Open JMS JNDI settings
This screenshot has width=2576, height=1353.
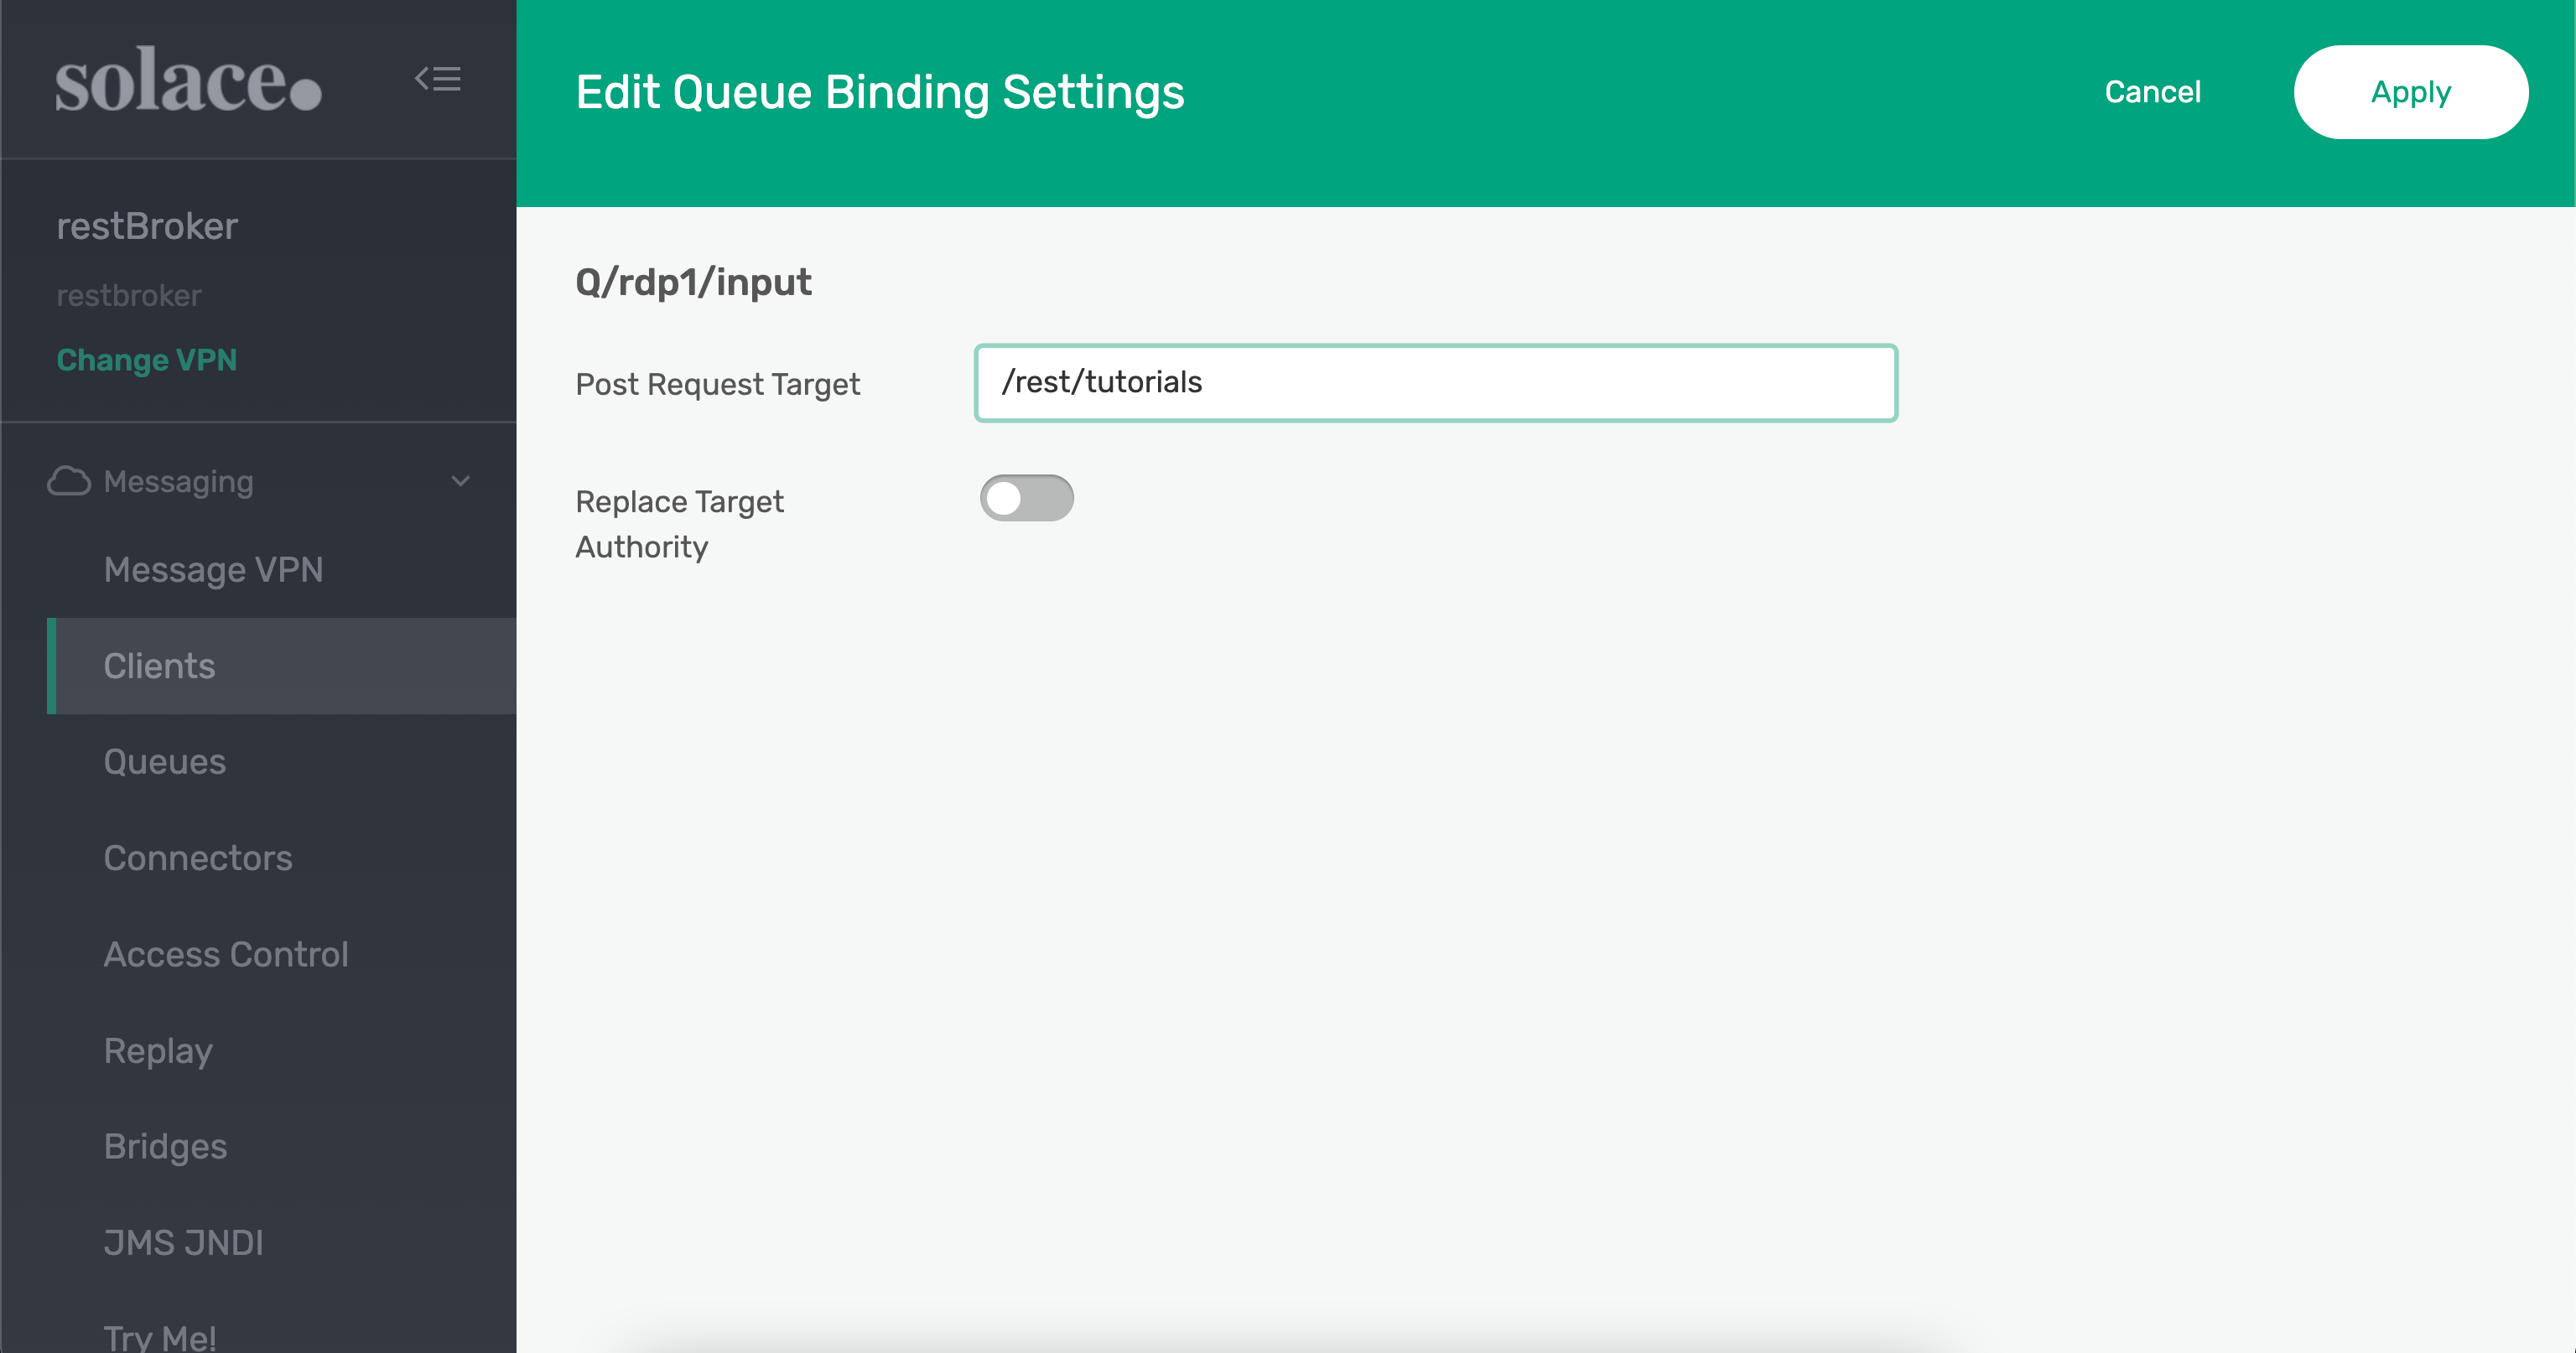[184, 1242]
